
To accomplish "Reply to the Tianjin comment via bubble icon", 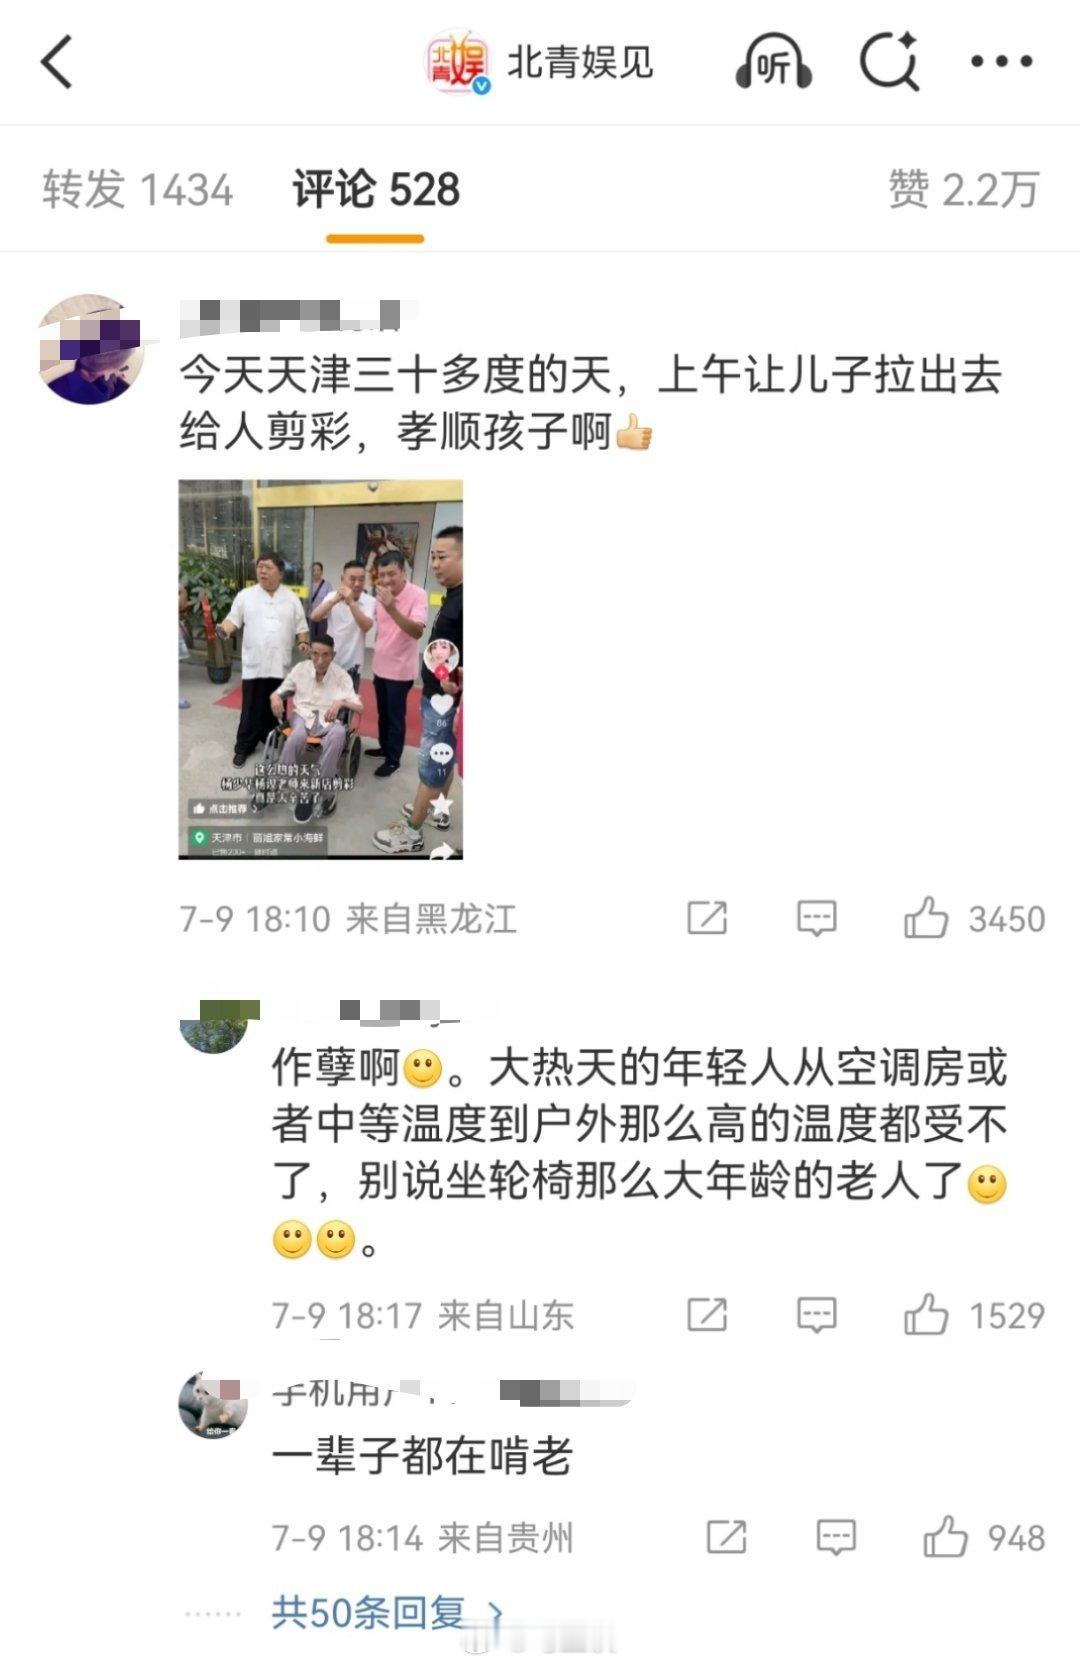I will tap(816, 917).
